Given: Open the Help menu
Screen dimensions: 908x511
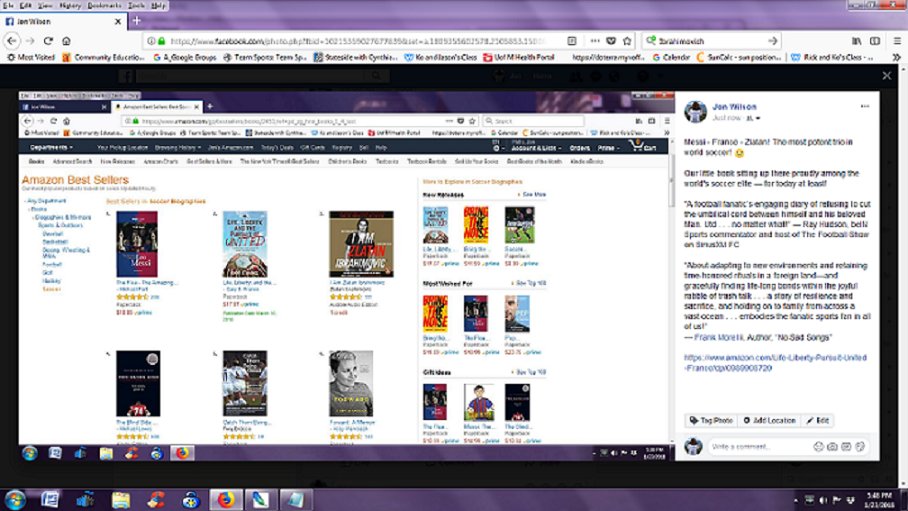Looking at the screenshot, I should pos(158,5).
